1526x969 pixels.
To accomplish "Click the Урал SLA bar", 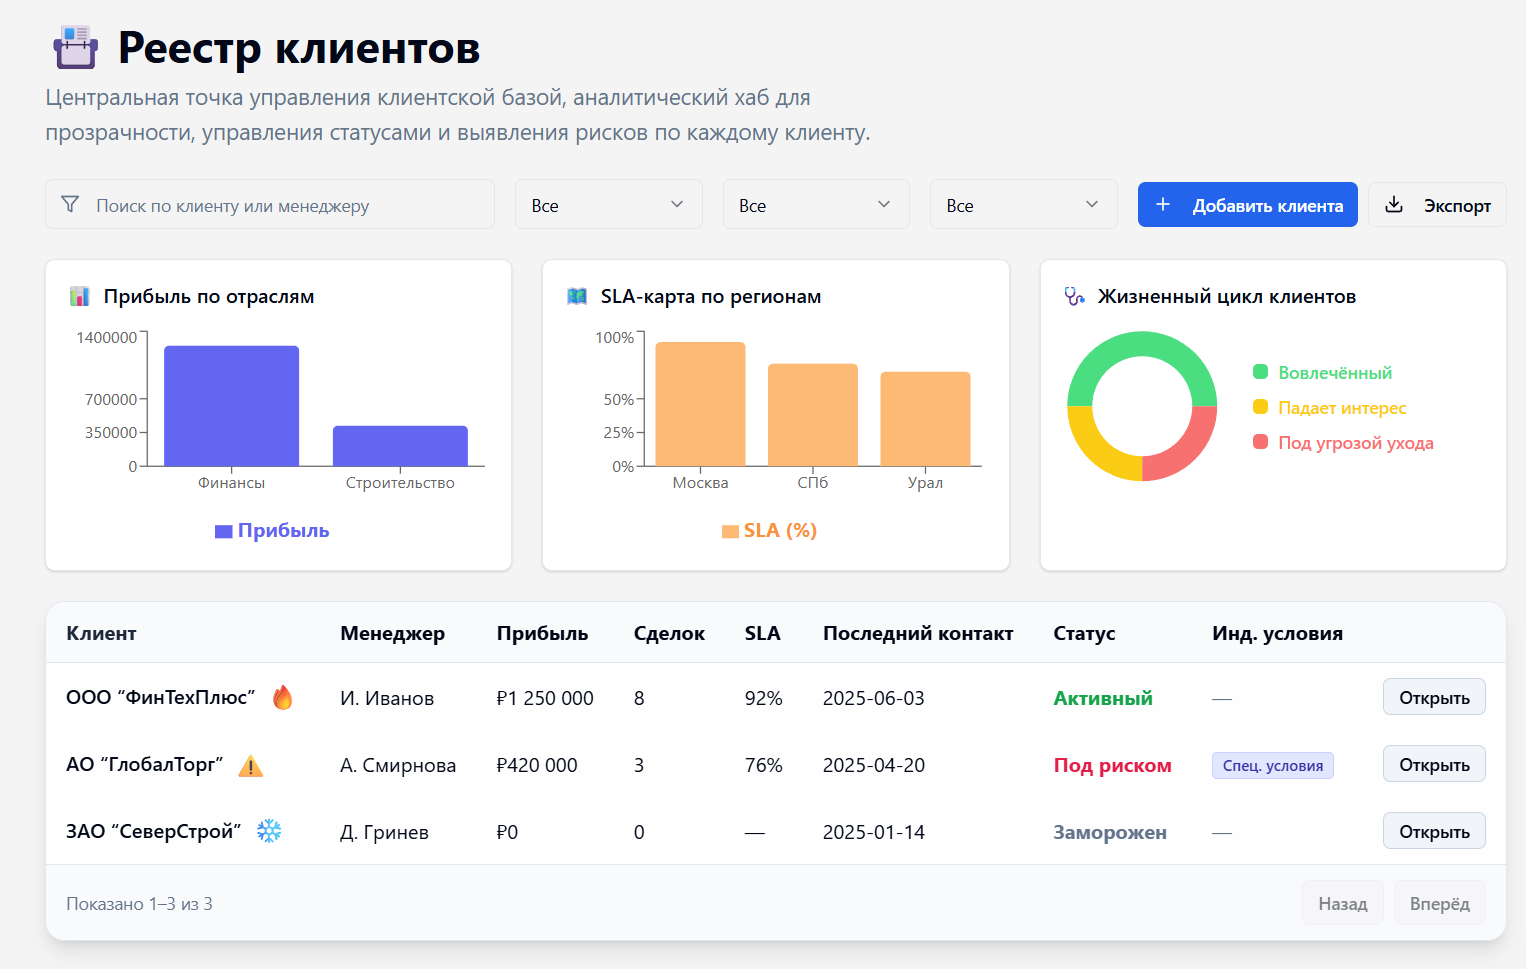I will (x=925, y=419).
